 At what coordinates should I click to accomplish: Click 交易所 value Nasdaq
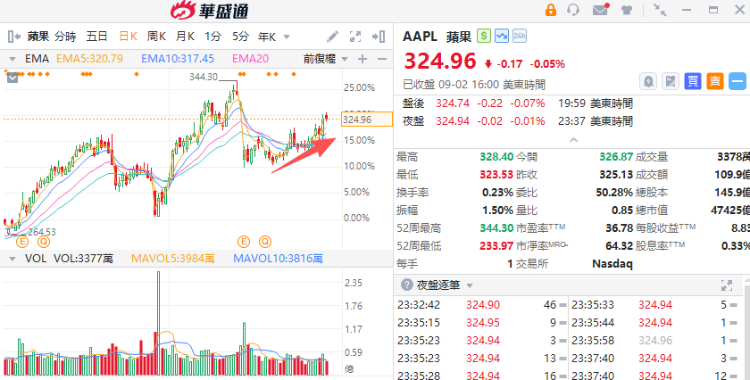point(612,264)
